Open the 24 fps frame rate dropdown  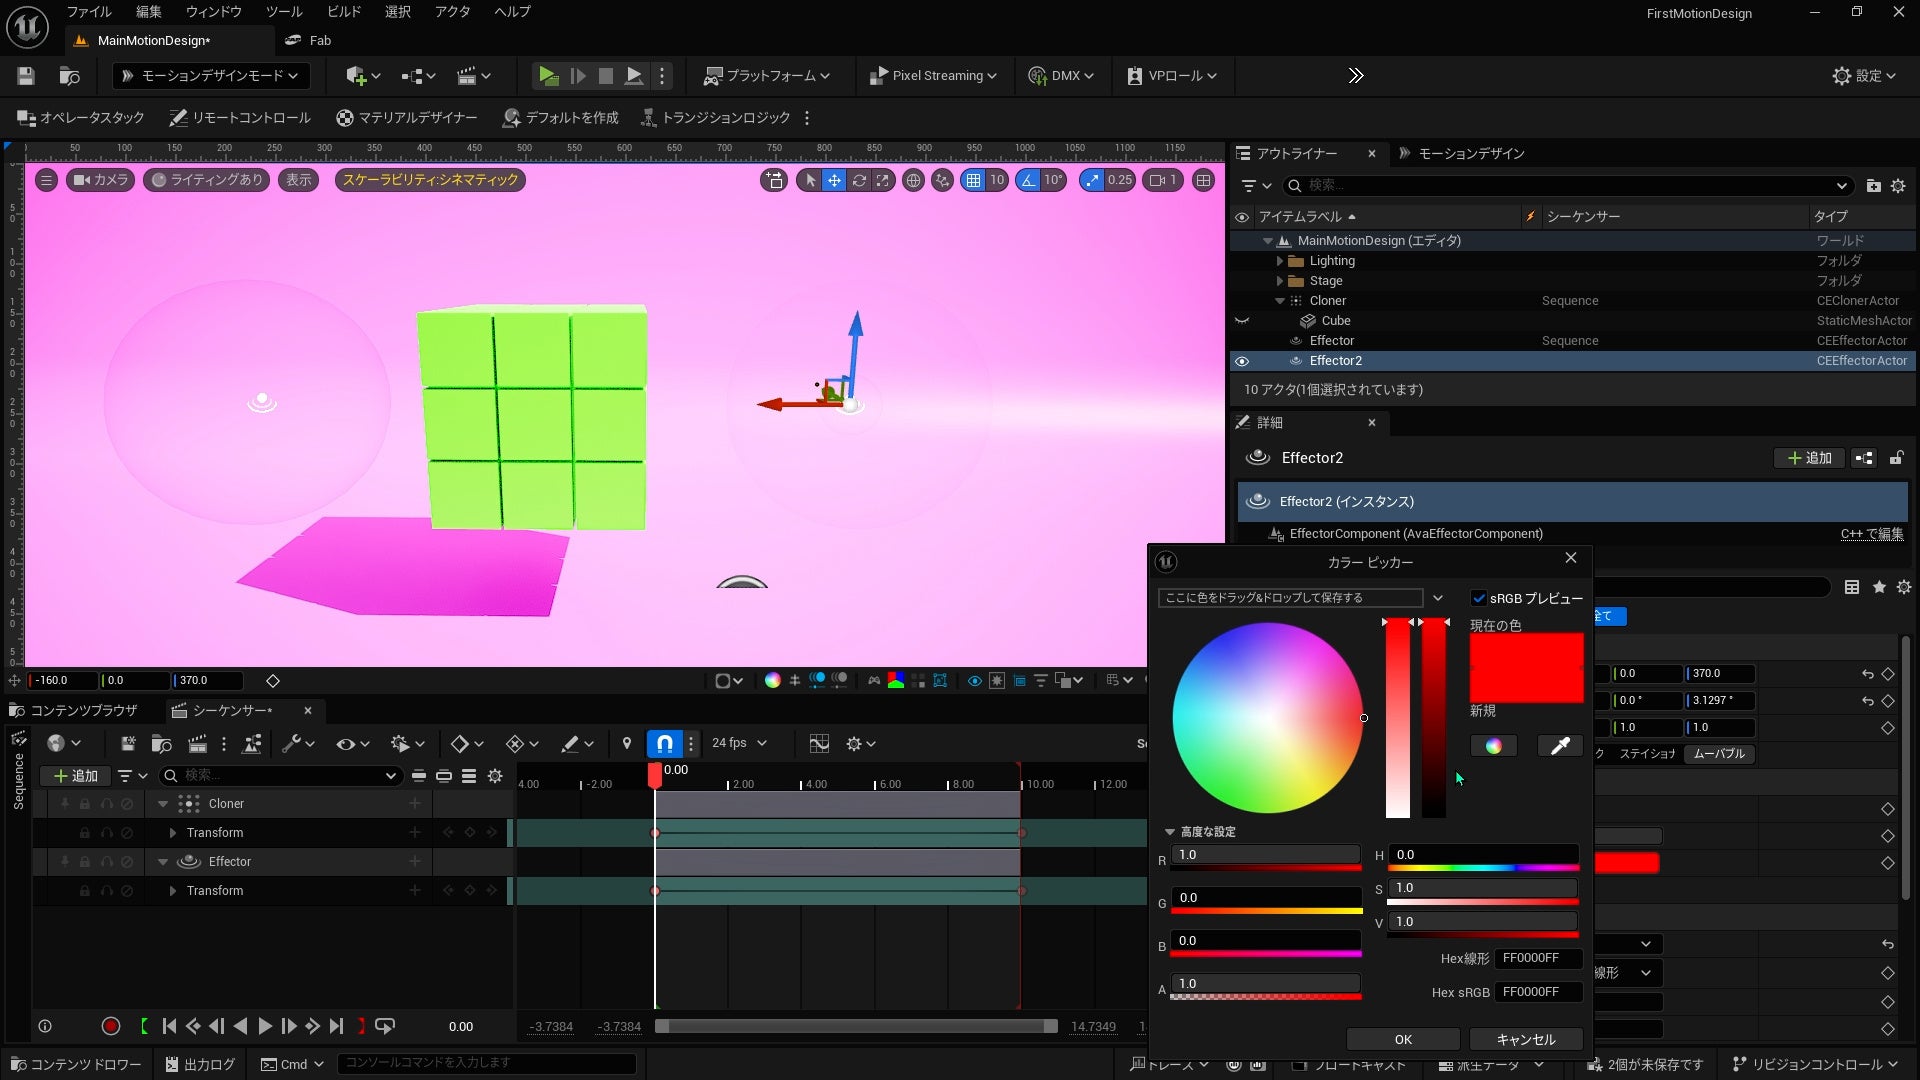(x=739, y=743)
